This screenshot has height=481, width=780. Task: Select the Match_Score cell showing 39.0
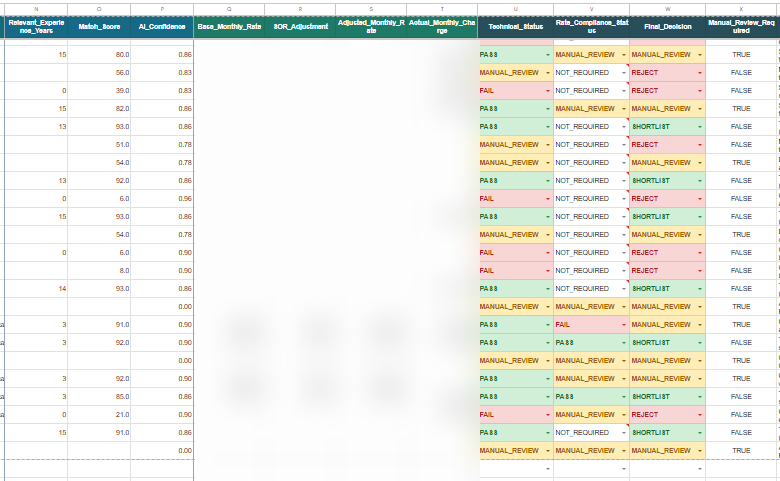[x=99, y=91]
